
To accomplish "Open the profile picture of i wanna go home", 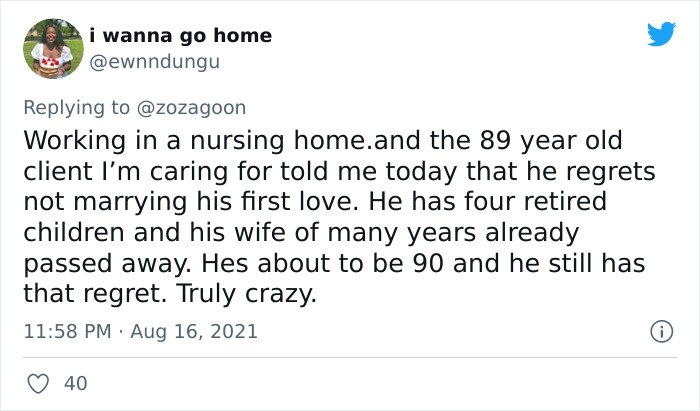I will (51, 47).
